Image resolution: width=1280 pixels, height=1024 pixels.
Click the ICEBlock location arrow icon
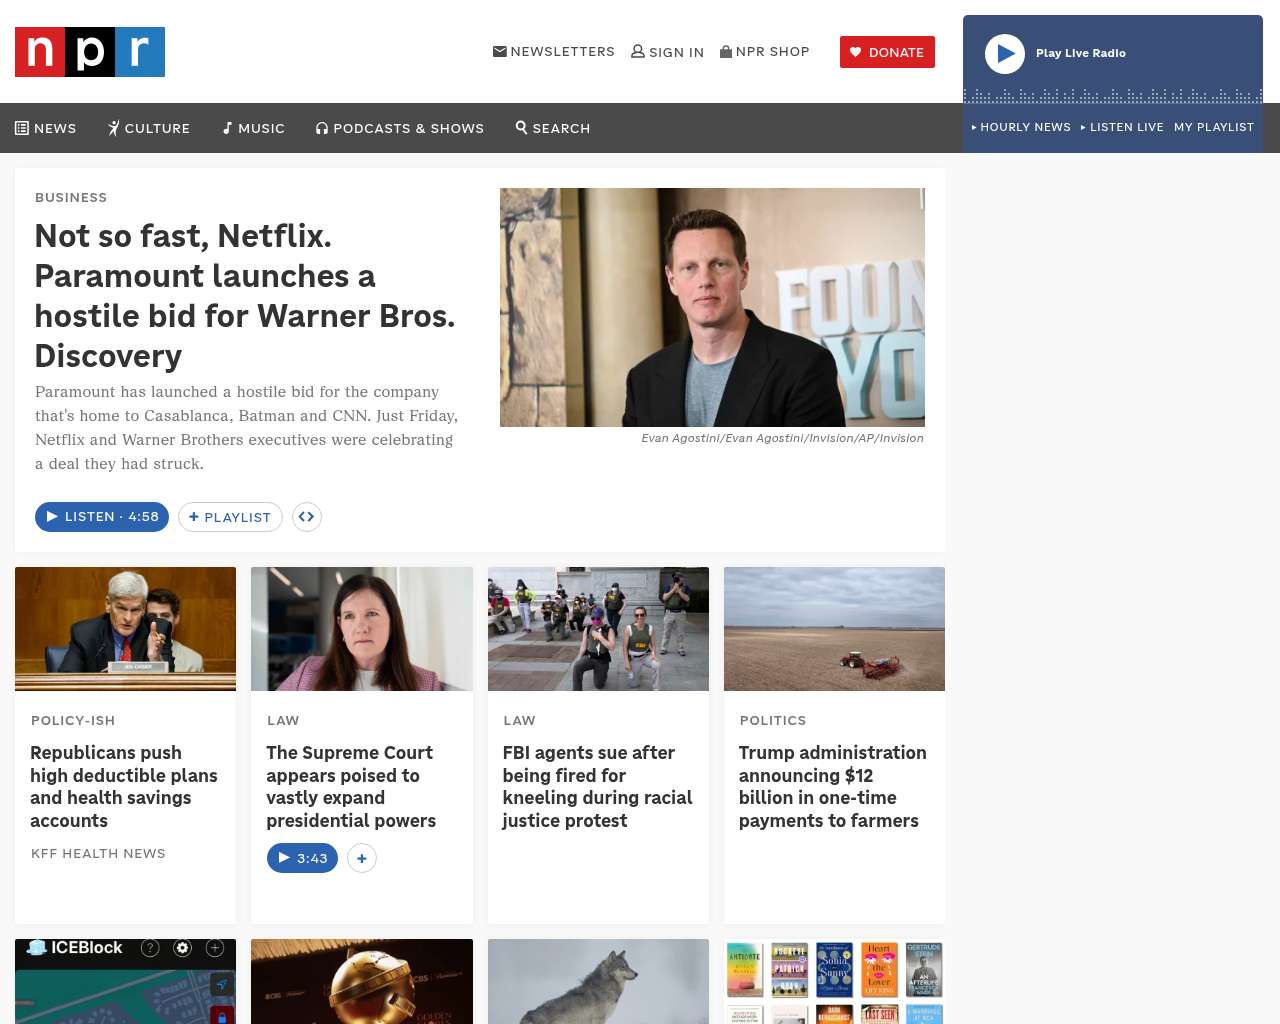pos(222,984)
